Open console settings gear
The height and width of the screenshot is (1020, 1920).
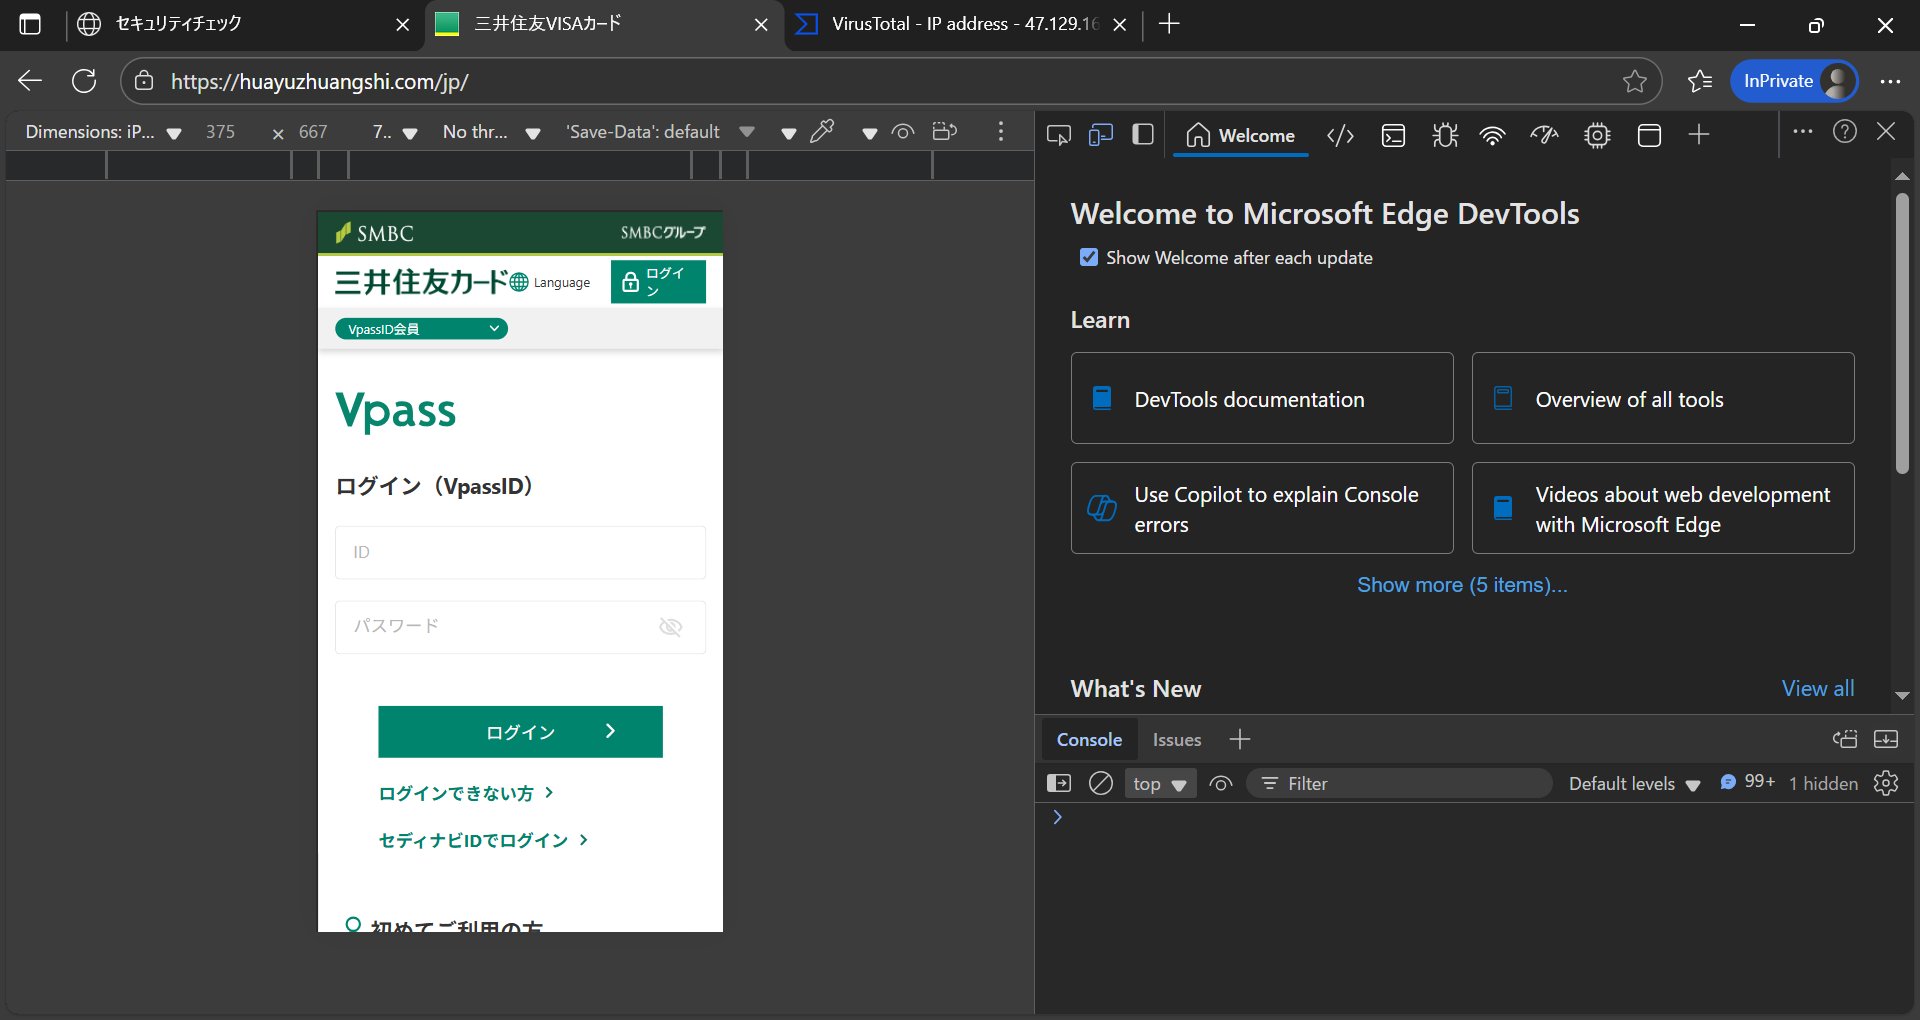pyautogui.click(x=1886, y=783)
